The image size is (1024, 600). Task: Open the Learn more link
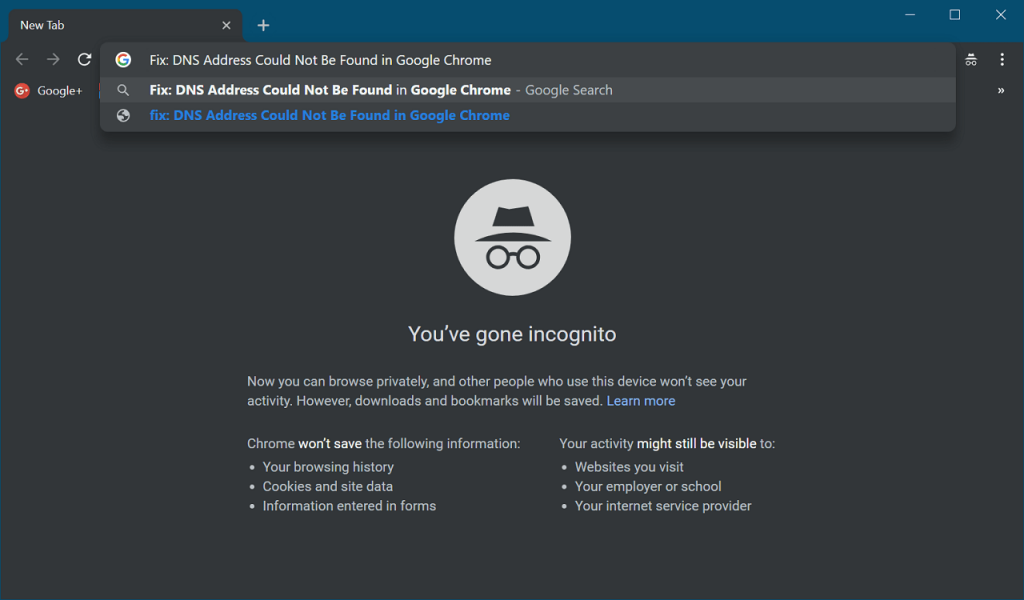pos(641,401)
